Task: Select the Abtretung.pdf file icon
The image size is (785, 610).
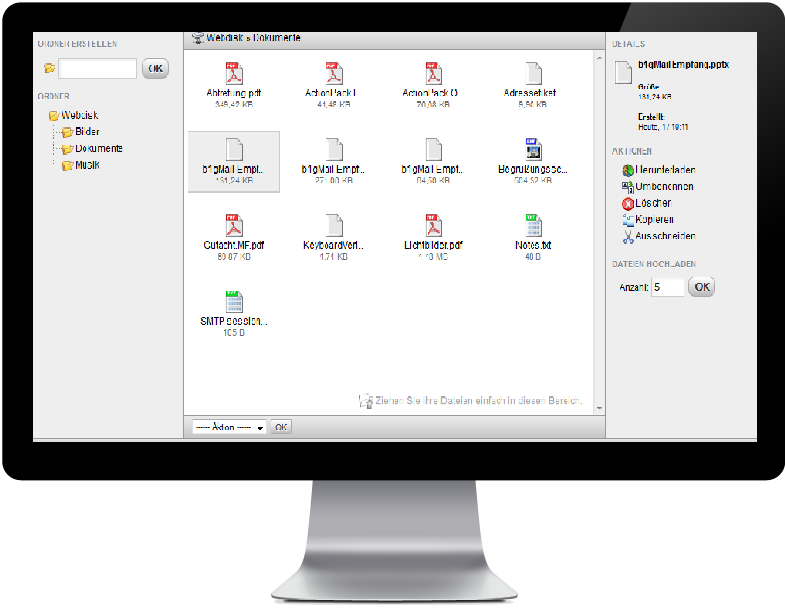Action: (x=234, y=73)
